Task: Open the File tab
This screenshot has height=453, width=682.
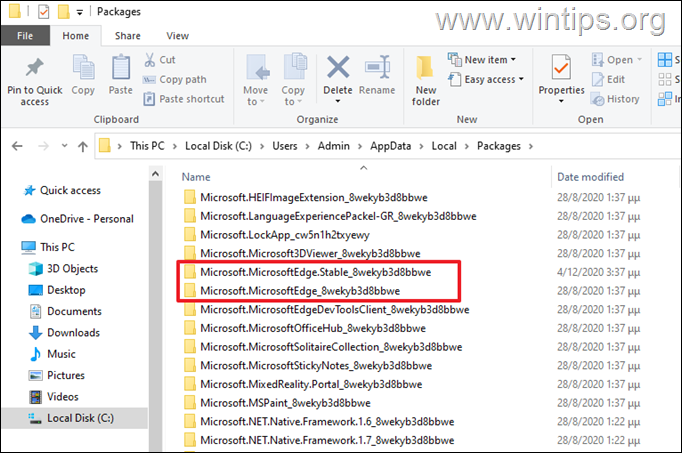Action: pos(25,36)
